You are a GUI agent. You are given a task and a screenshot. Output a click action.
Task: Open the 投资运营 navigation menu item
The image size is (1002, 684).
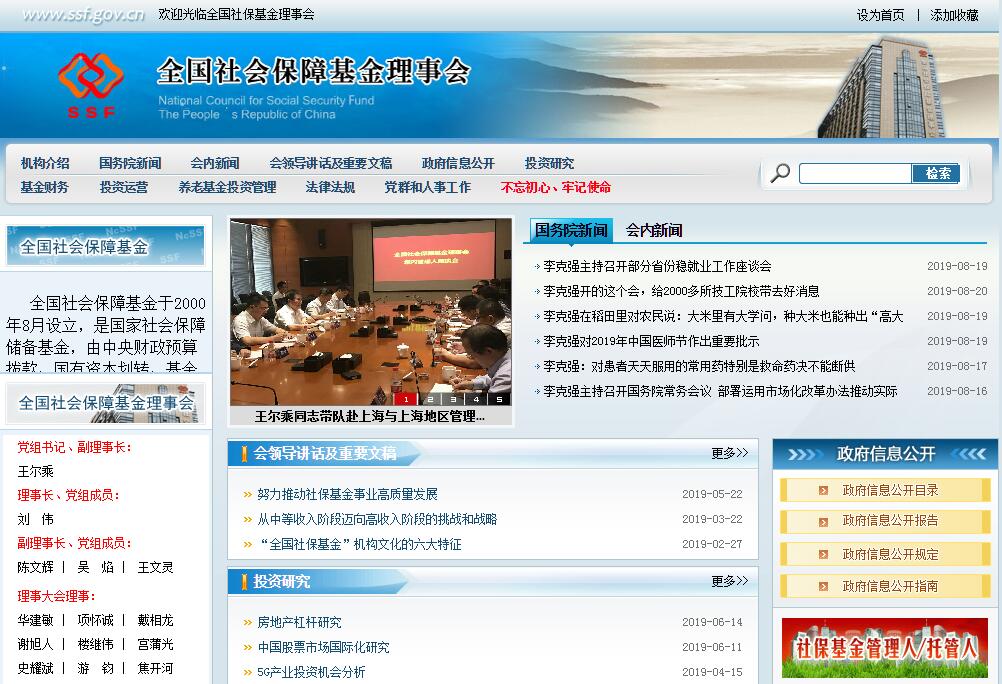tap(123, 187)
